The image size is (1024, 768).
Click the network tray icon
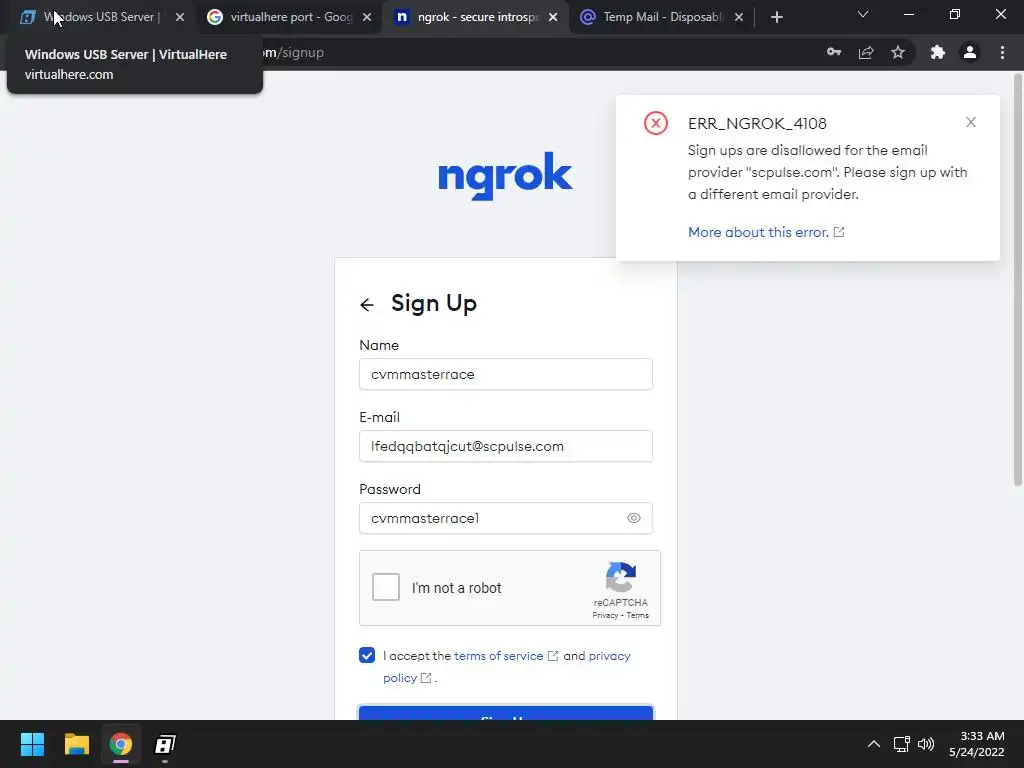pyautogui.click(x=902, y=744)
